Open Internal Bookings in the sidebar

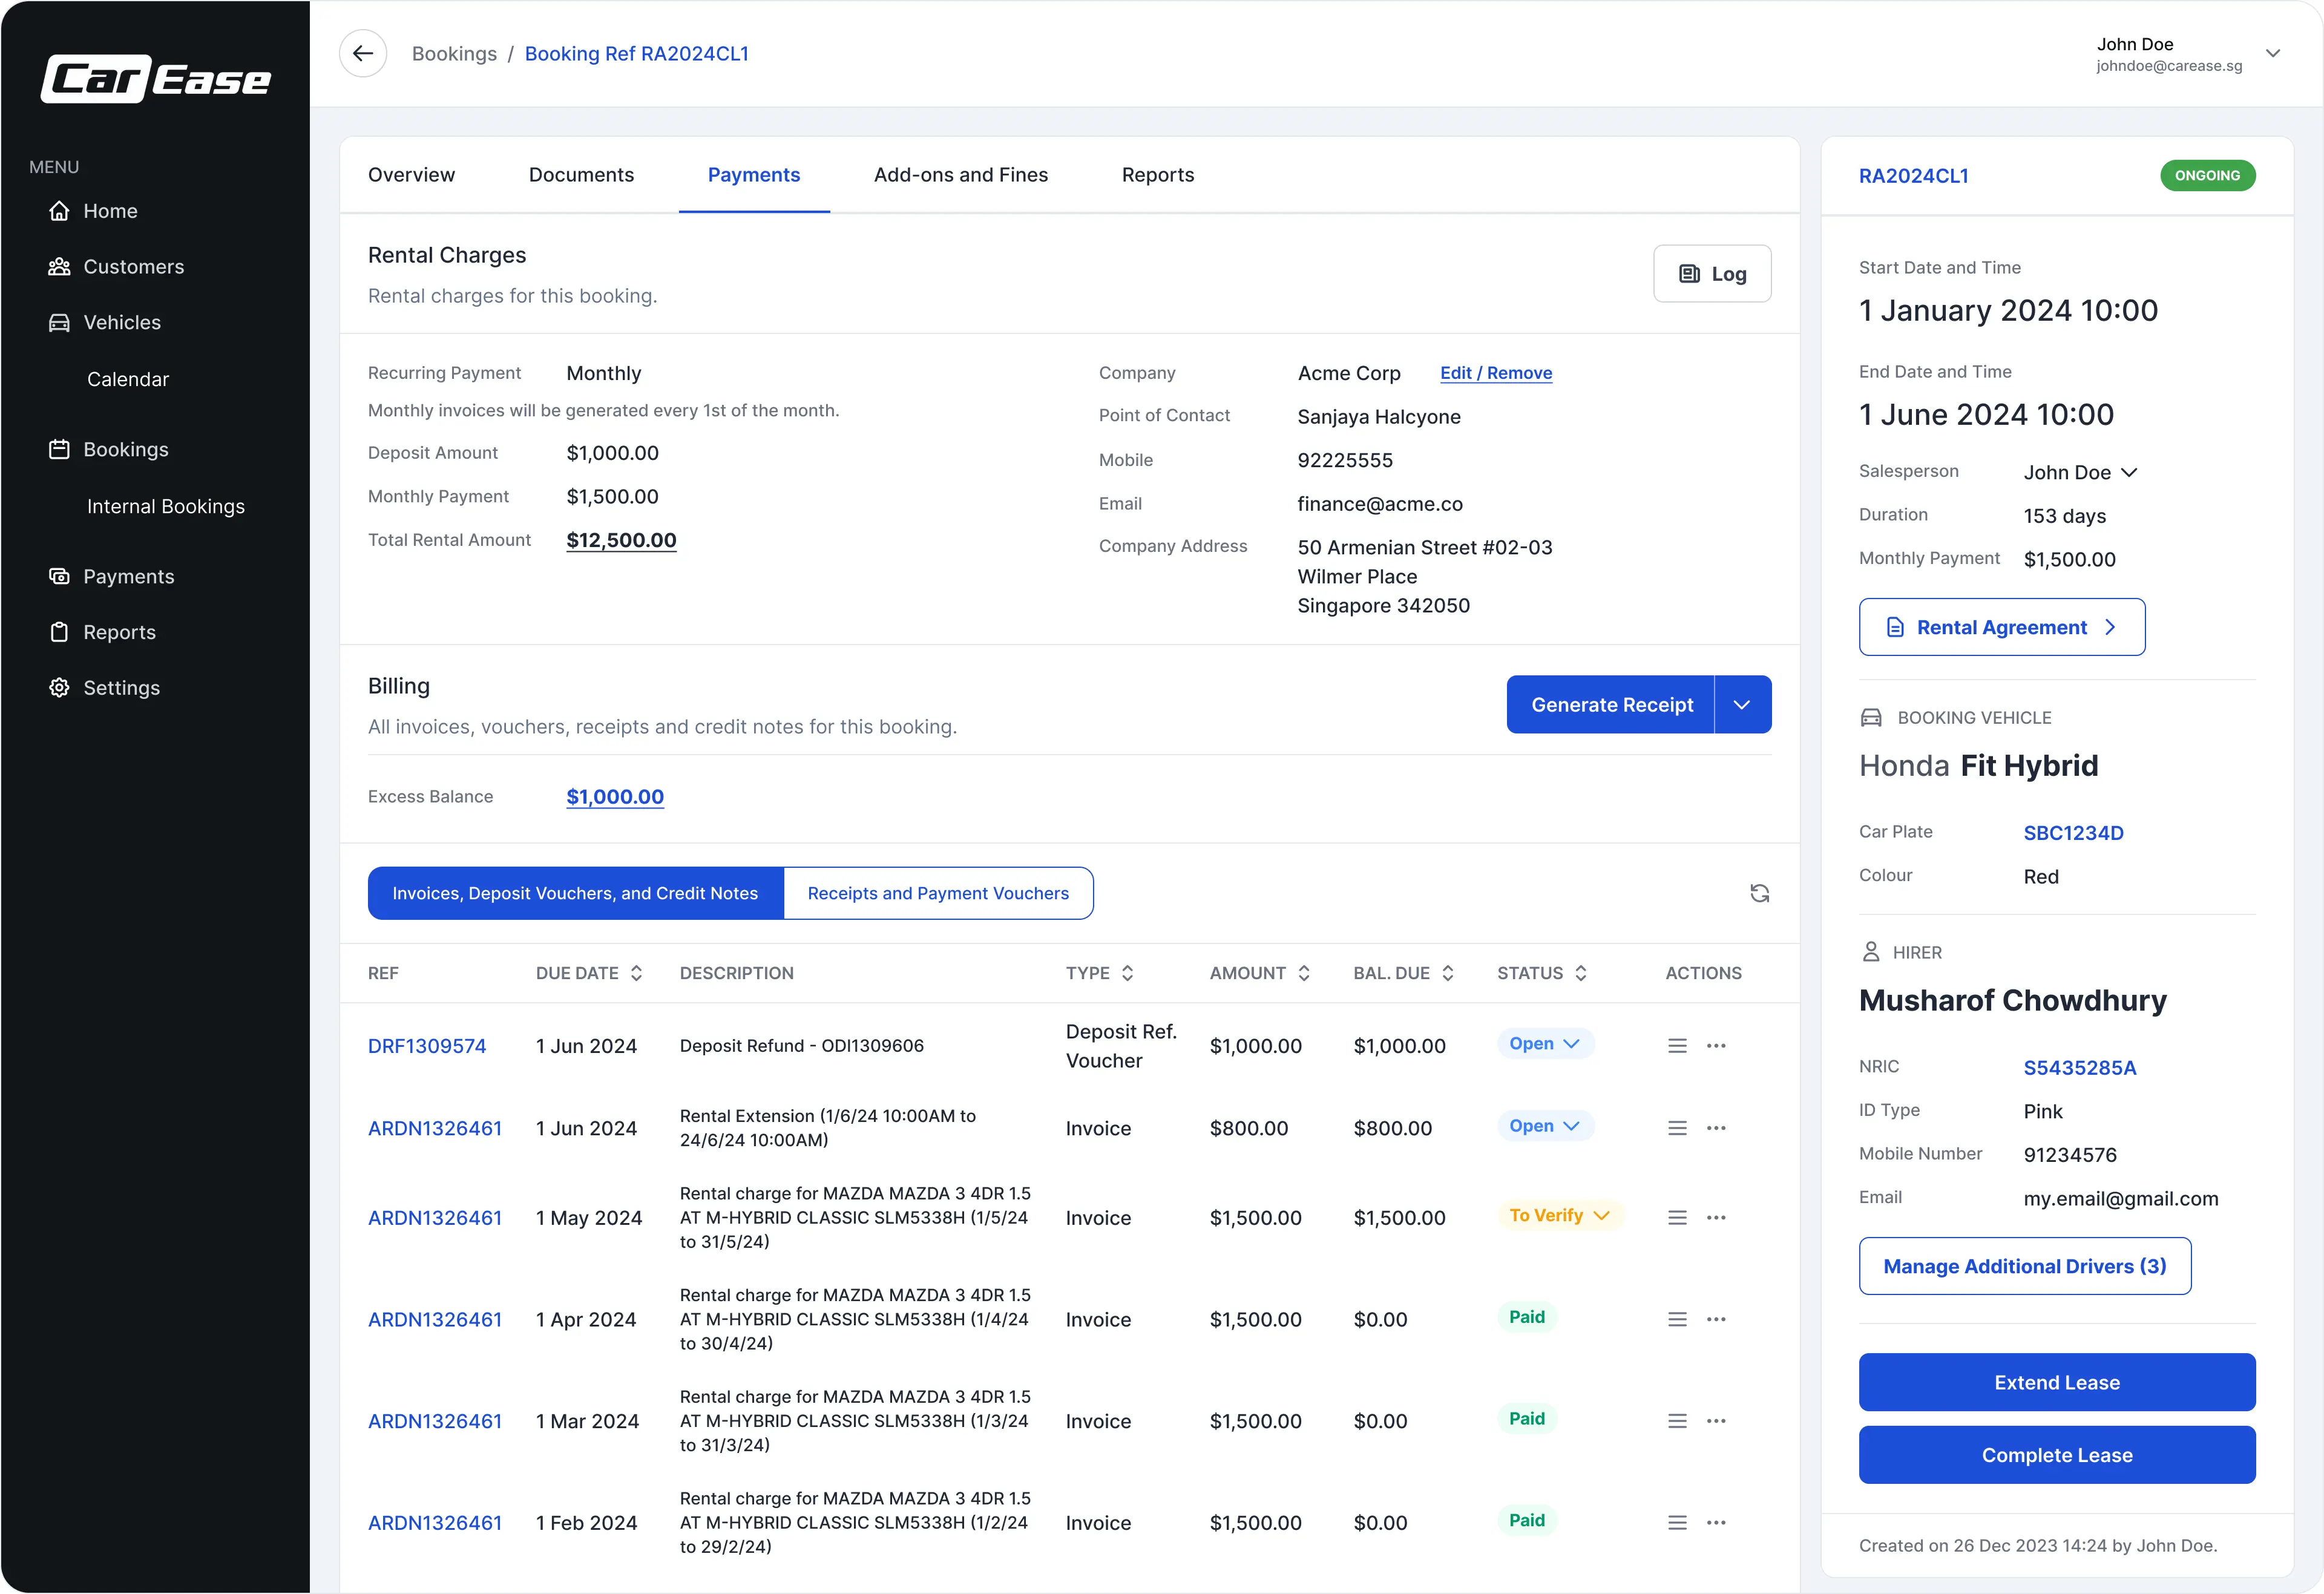click(166, 506)
